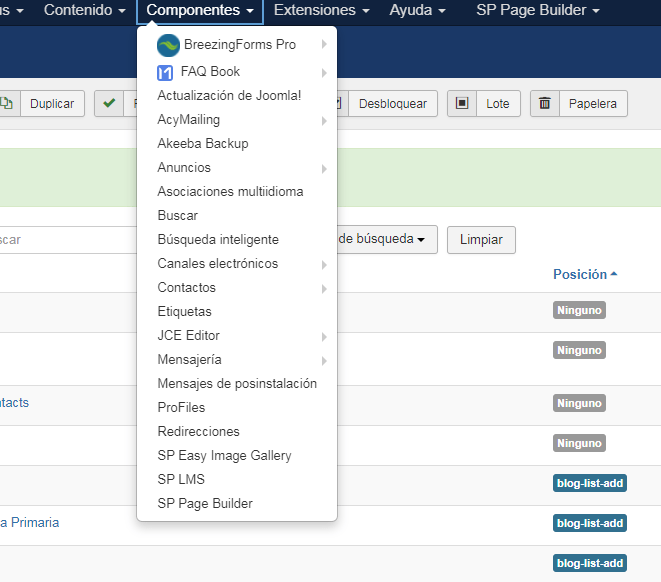Expand Canales electrónicos submenu arrow
The height and width of the screenshot is (582, 661).
tap(324, 265)
